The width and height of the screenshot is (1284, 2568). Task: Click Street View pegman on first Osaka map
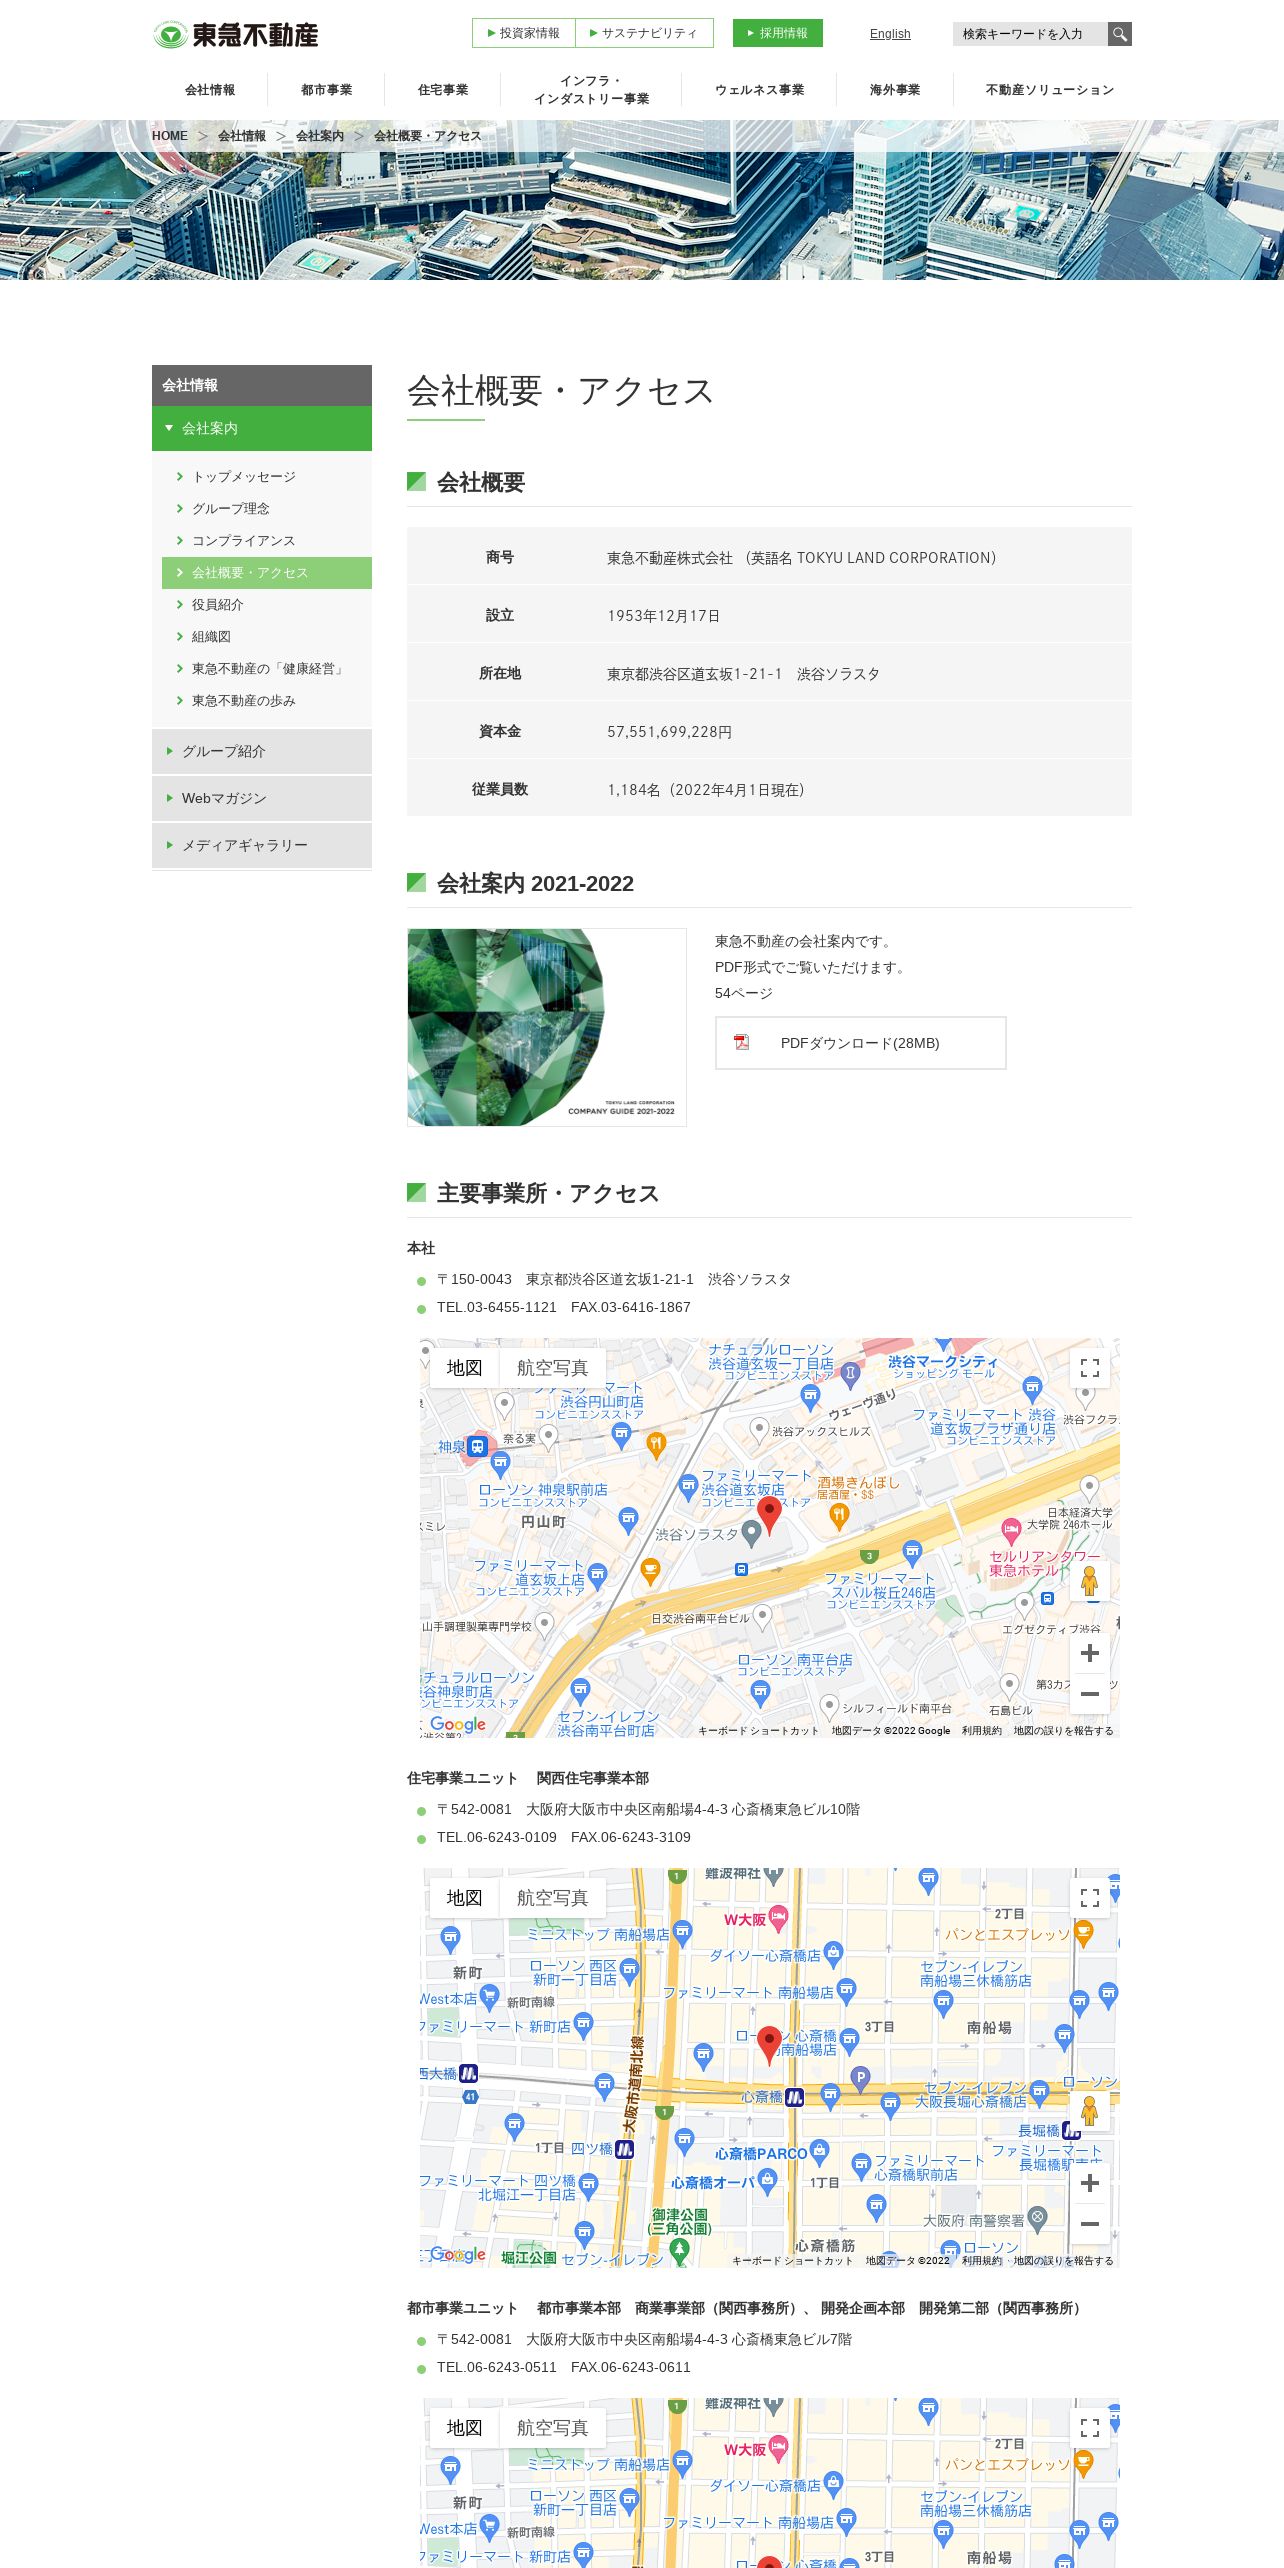point(1090,2112)
